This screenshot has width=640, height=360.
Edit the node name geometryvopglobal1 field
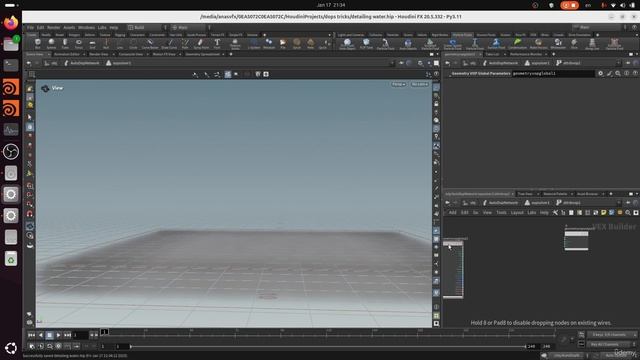click(x=553, y=73)
